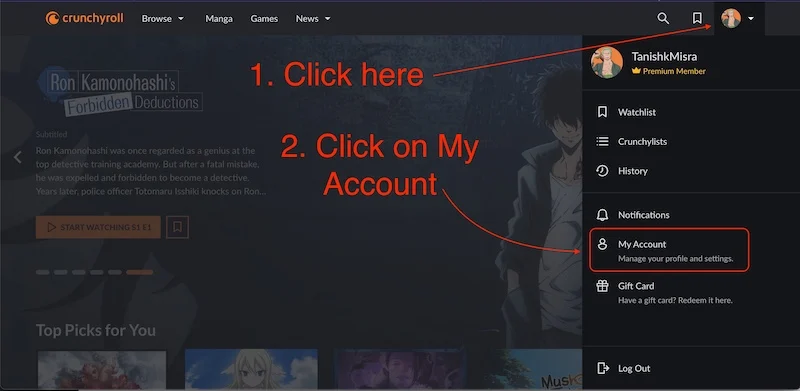Select My Account menu entry

point(669,250)
